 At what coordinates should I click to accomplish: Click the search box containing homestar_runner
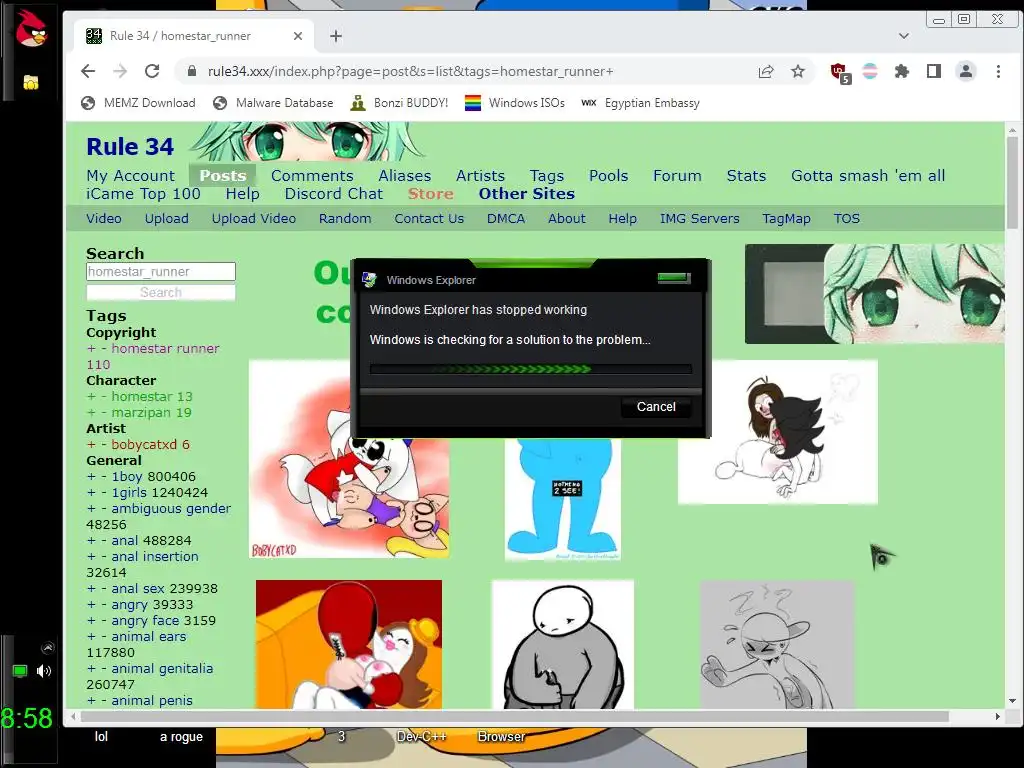[161, 272]
